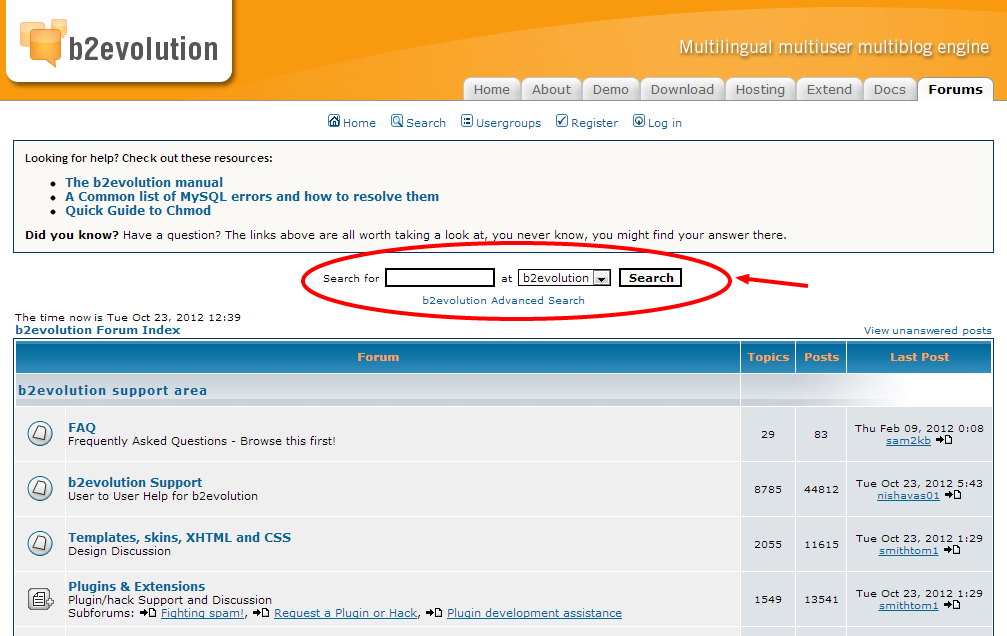Go to the Hosting tab
1007x636 pixels.
point(760,89)
